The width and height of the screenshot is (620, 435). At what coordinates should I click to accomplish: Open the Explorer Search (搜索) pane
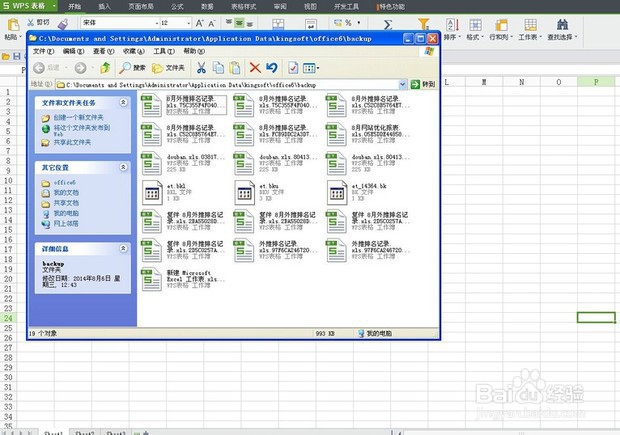[x=132, y=68]
